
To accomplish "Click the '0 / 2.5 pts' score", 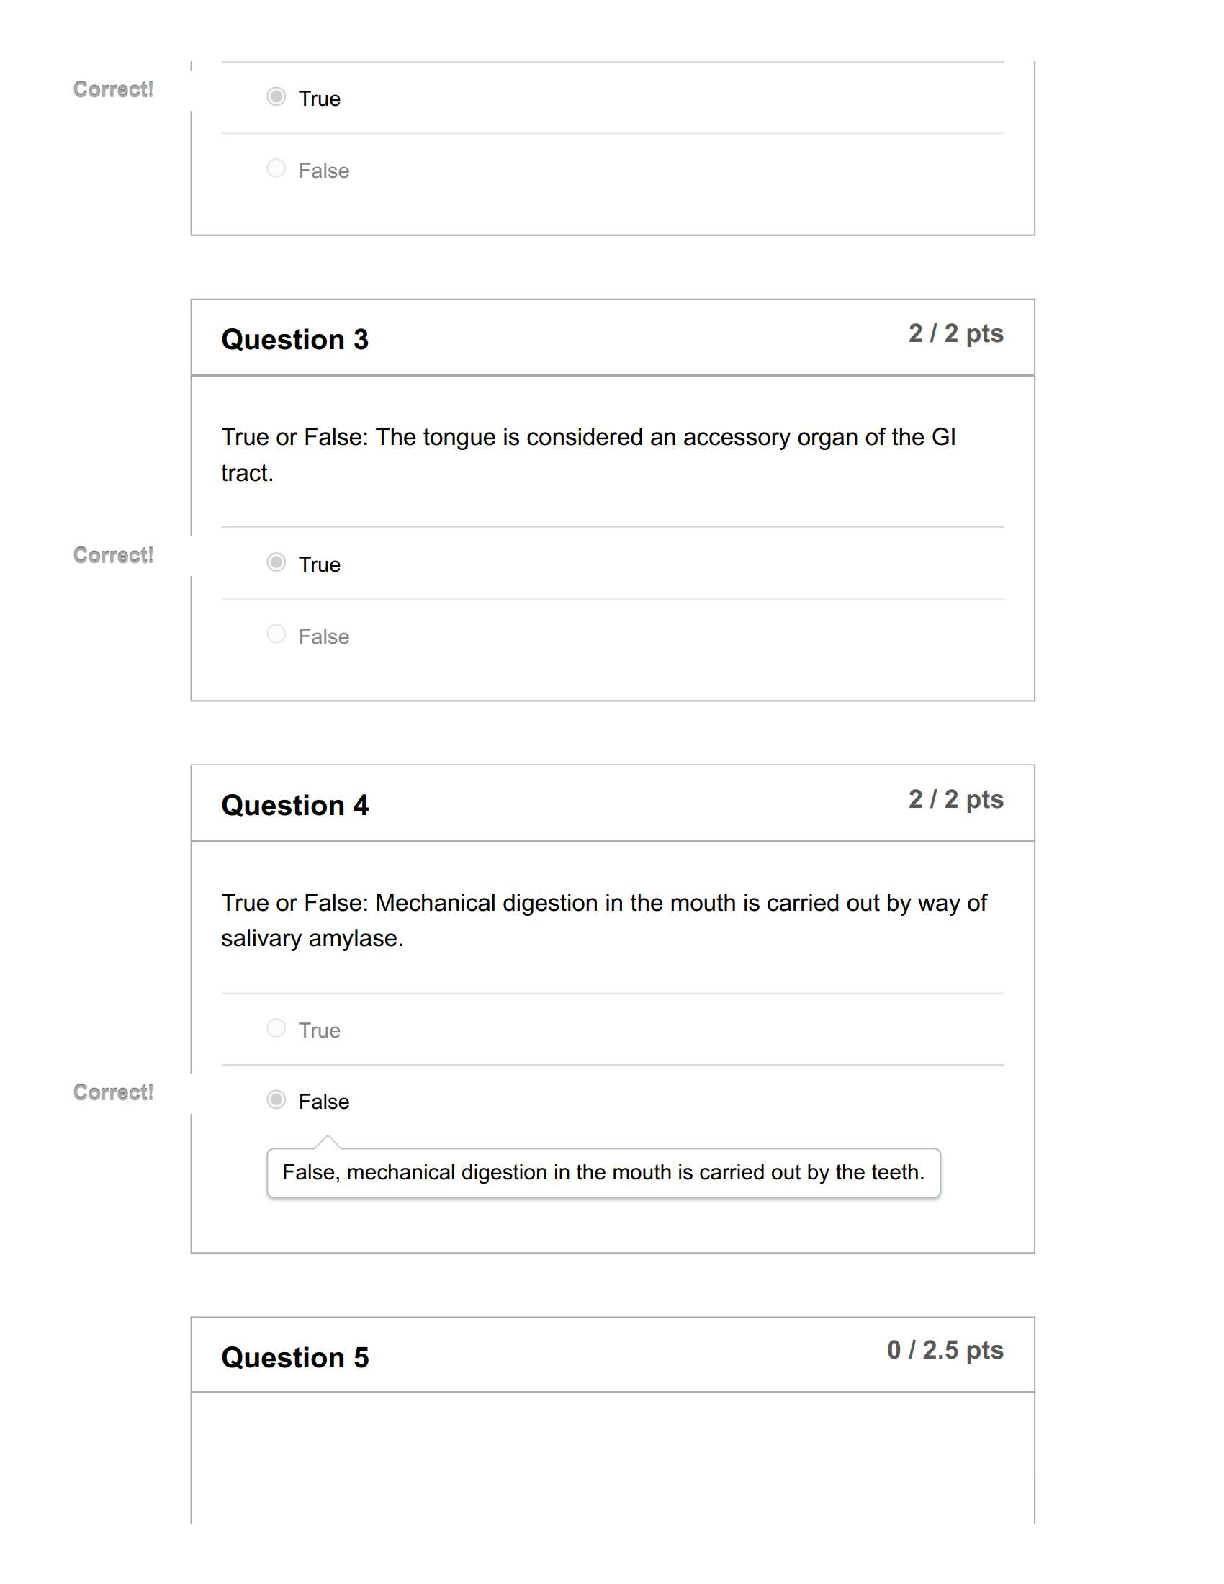I will tap(944, 1351).
